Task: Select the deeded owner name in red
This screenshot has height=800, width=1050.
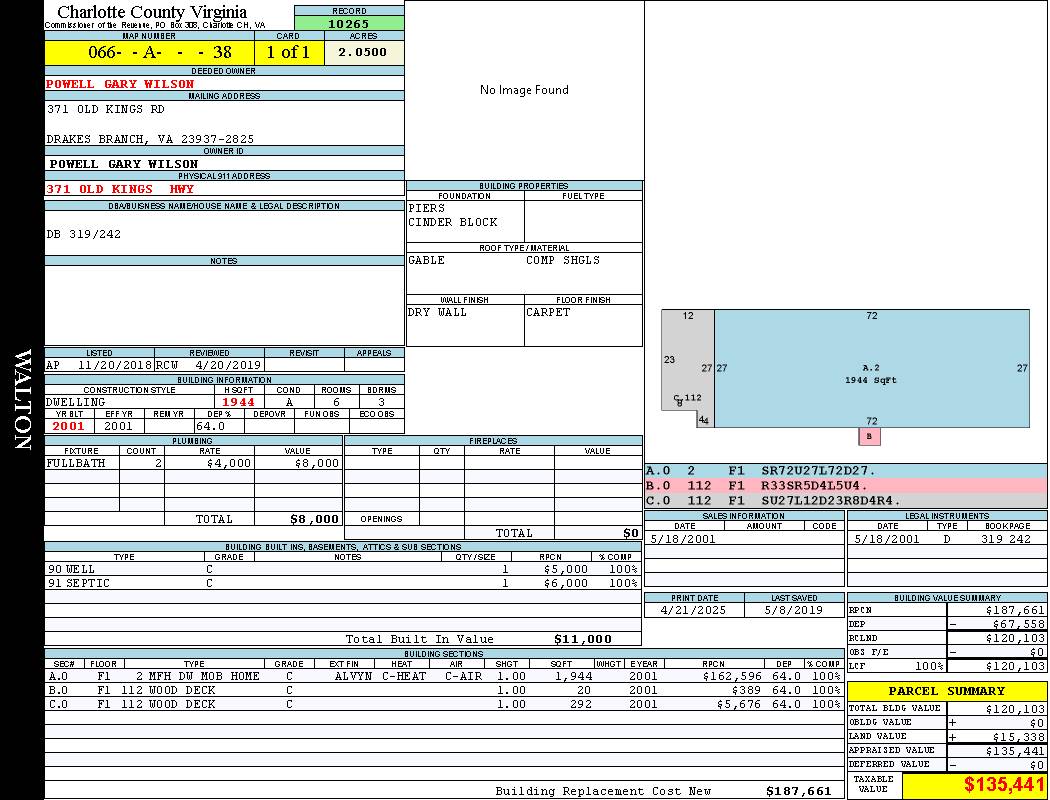Action: coord(121,84)
